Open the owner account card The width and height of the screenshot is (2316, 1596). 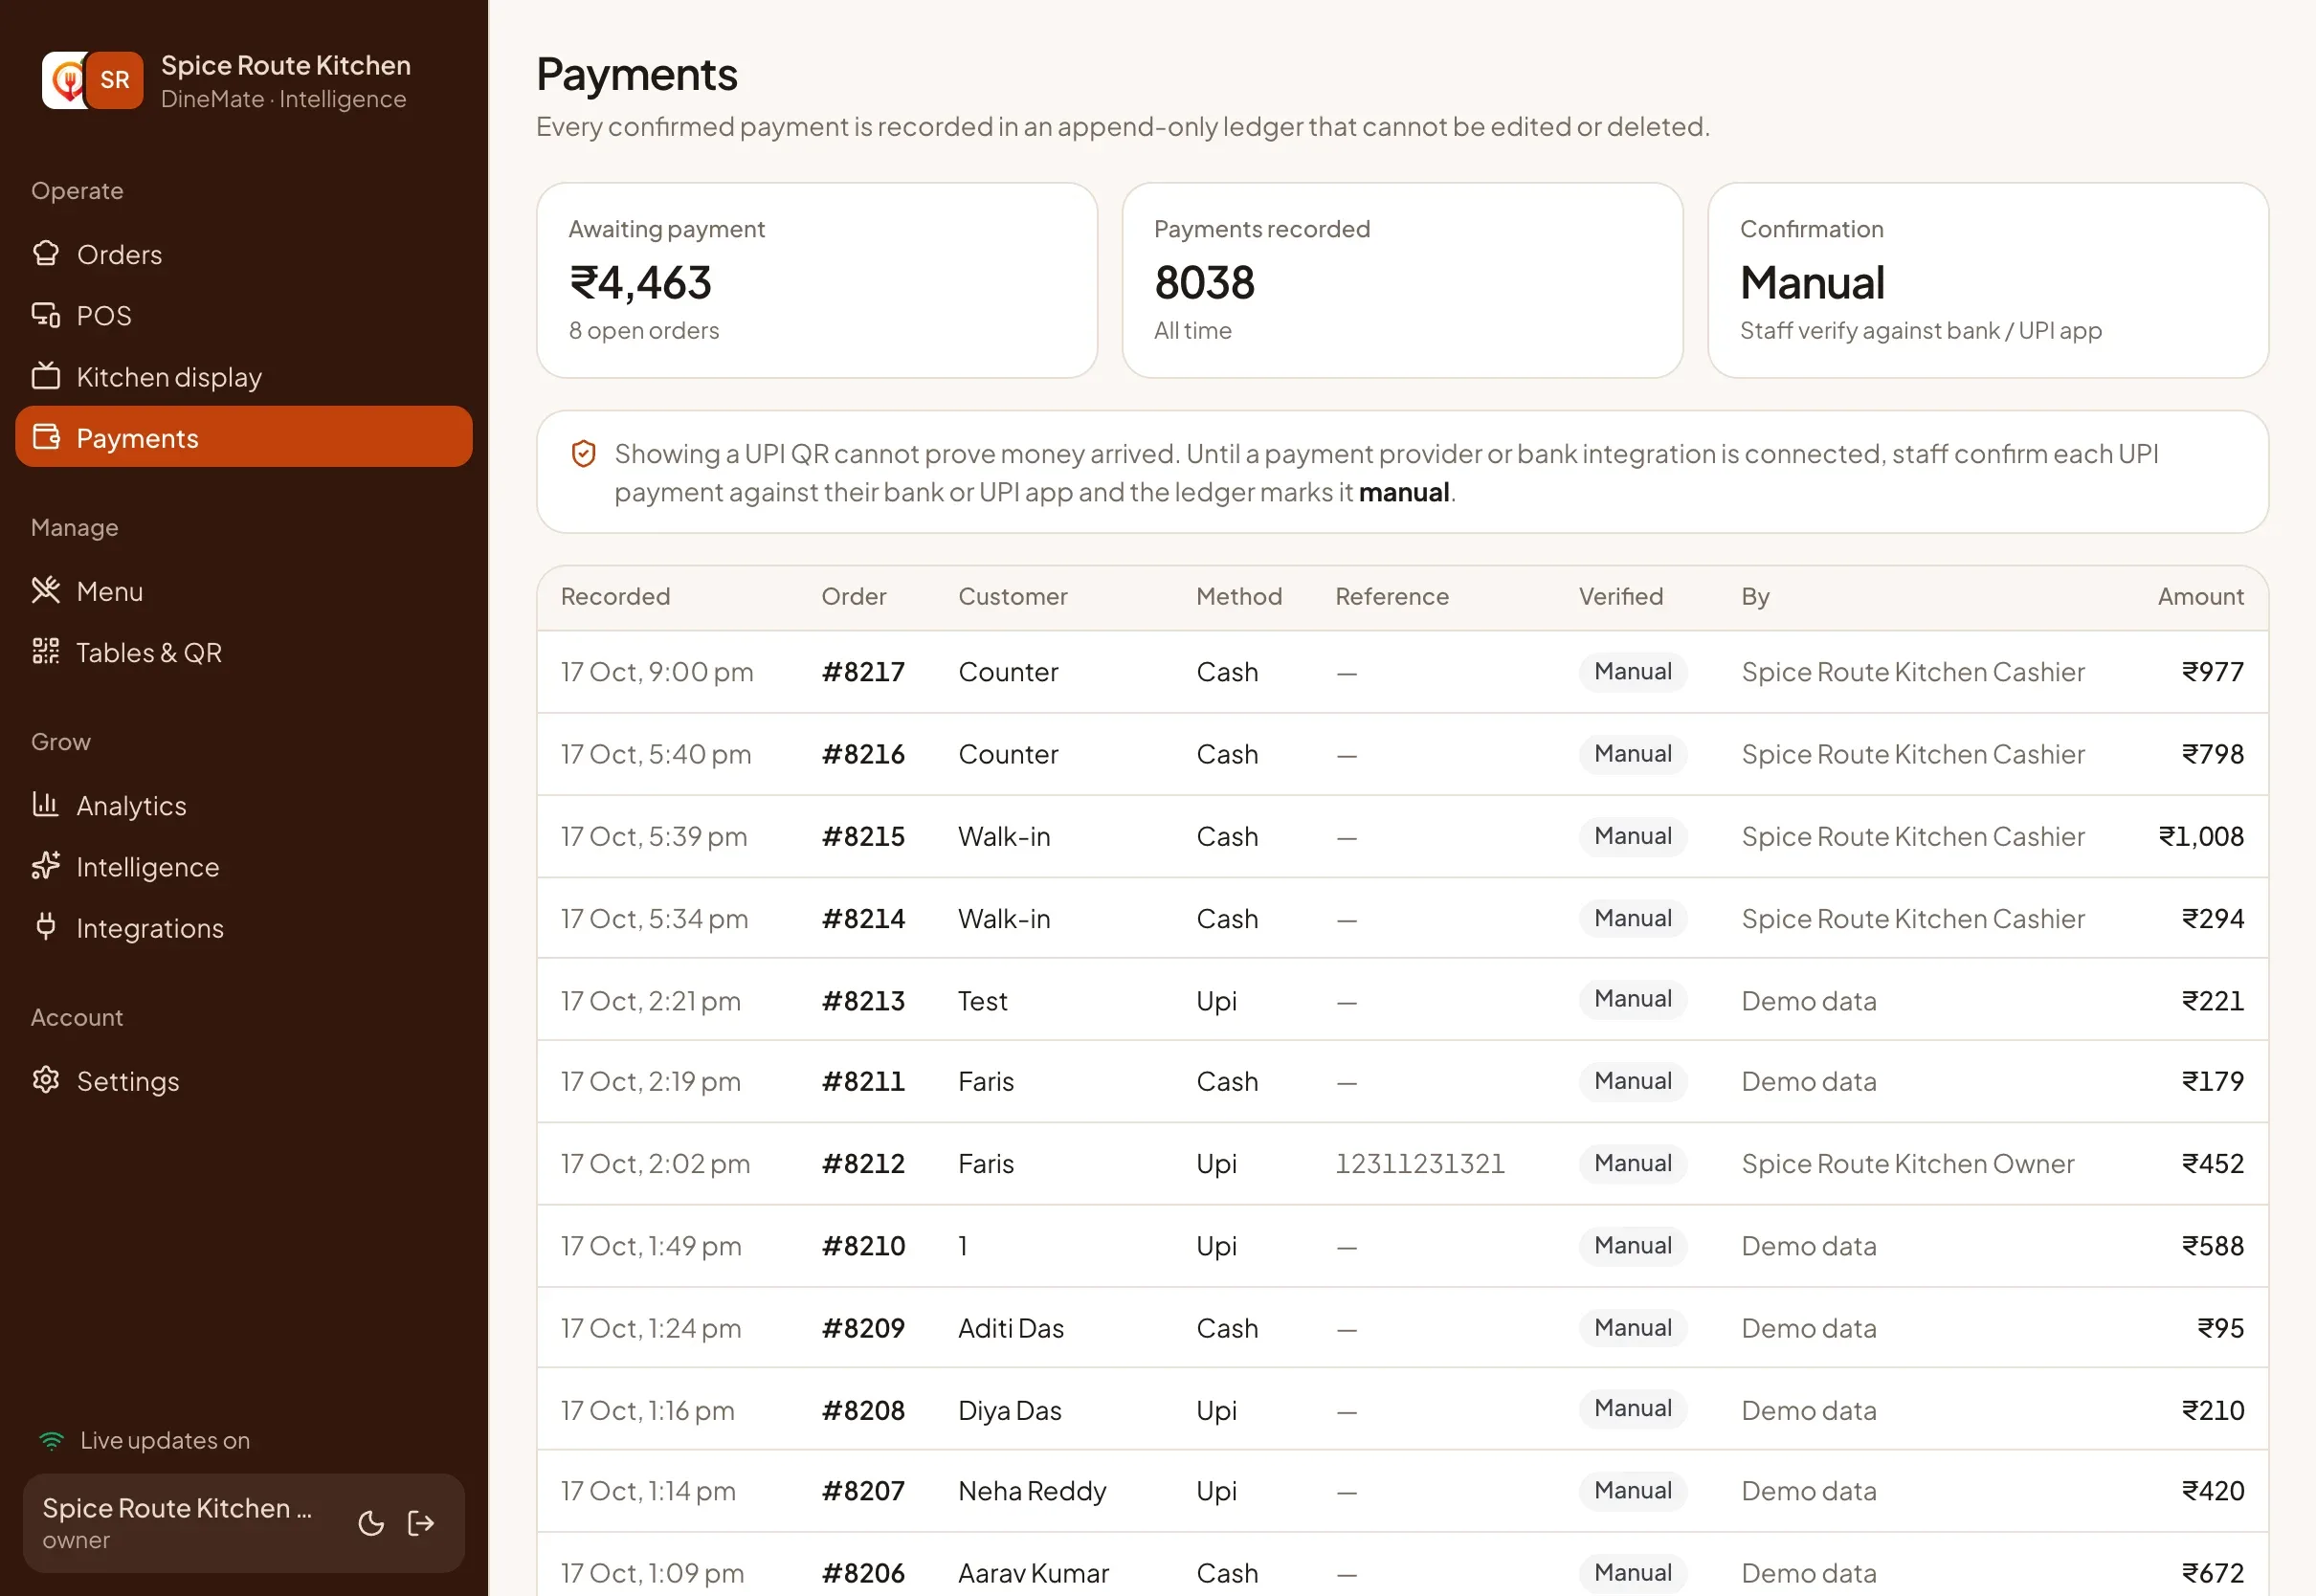point(244,1523)
